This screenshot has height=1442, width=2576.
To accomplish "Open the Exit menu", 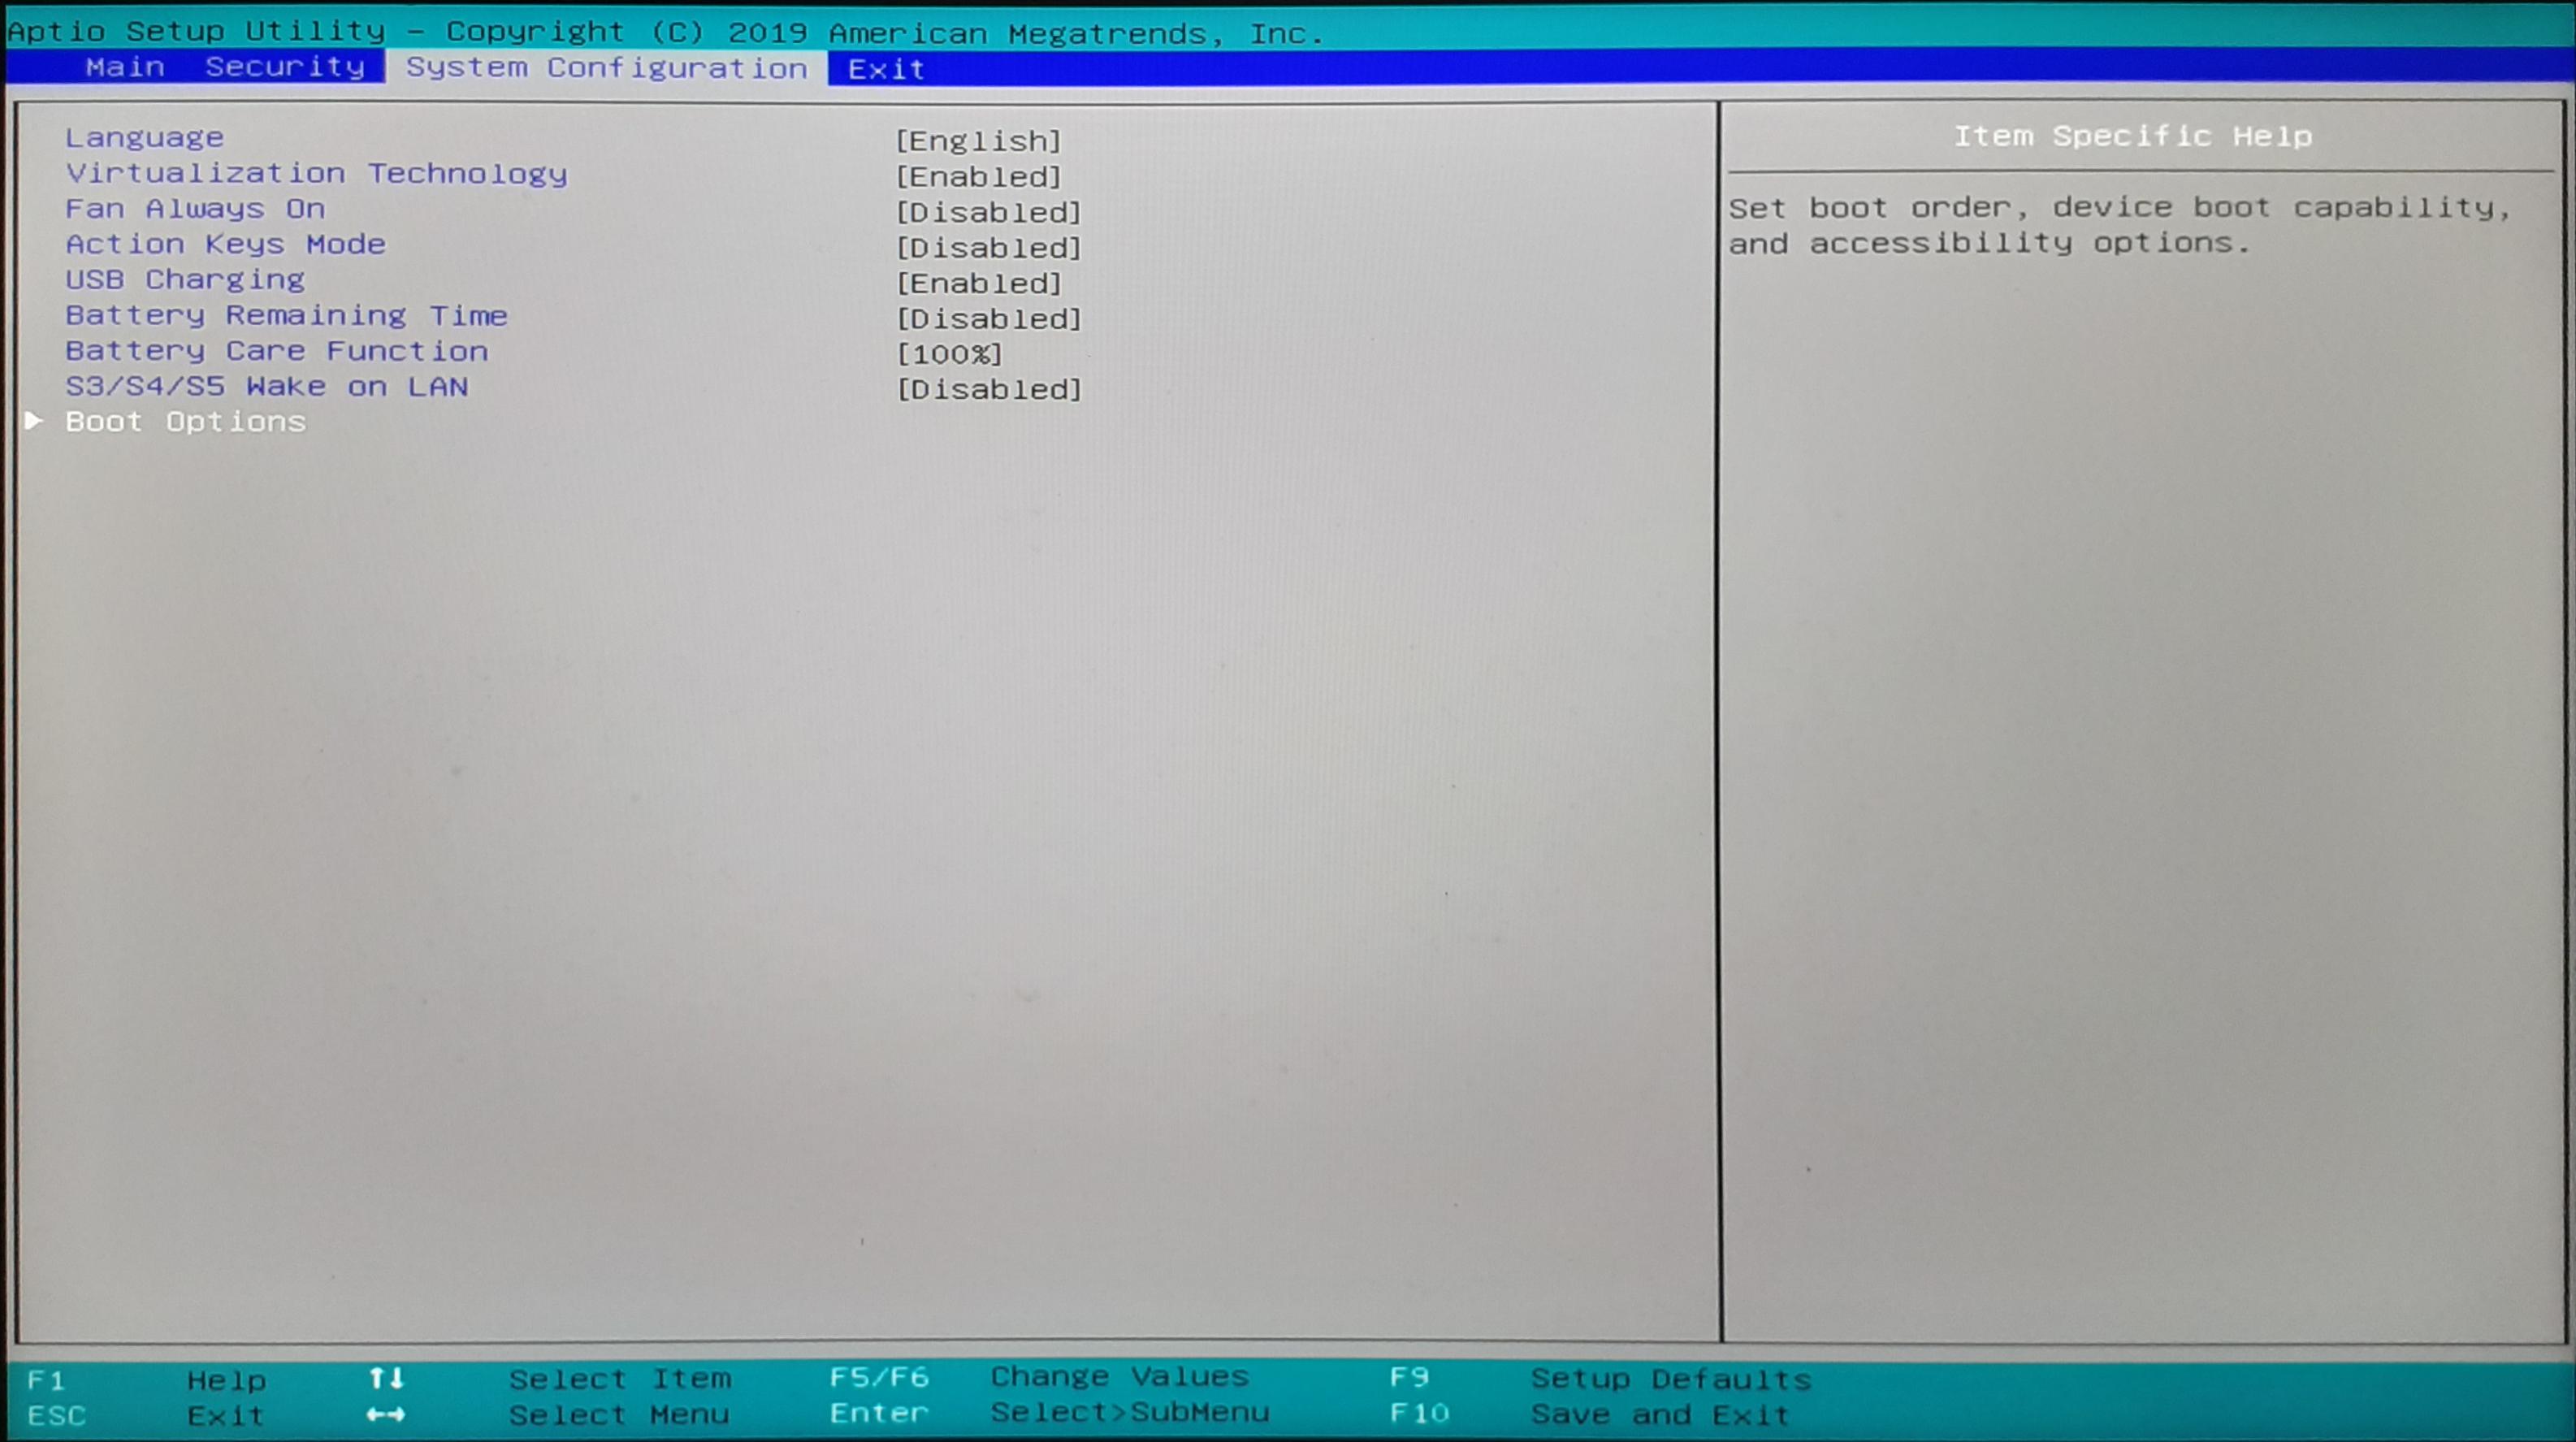I will [884, 68].
